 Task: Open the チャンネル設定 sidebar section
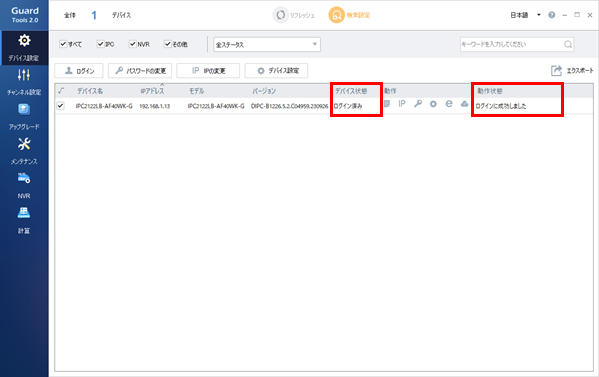pos(24,82)
